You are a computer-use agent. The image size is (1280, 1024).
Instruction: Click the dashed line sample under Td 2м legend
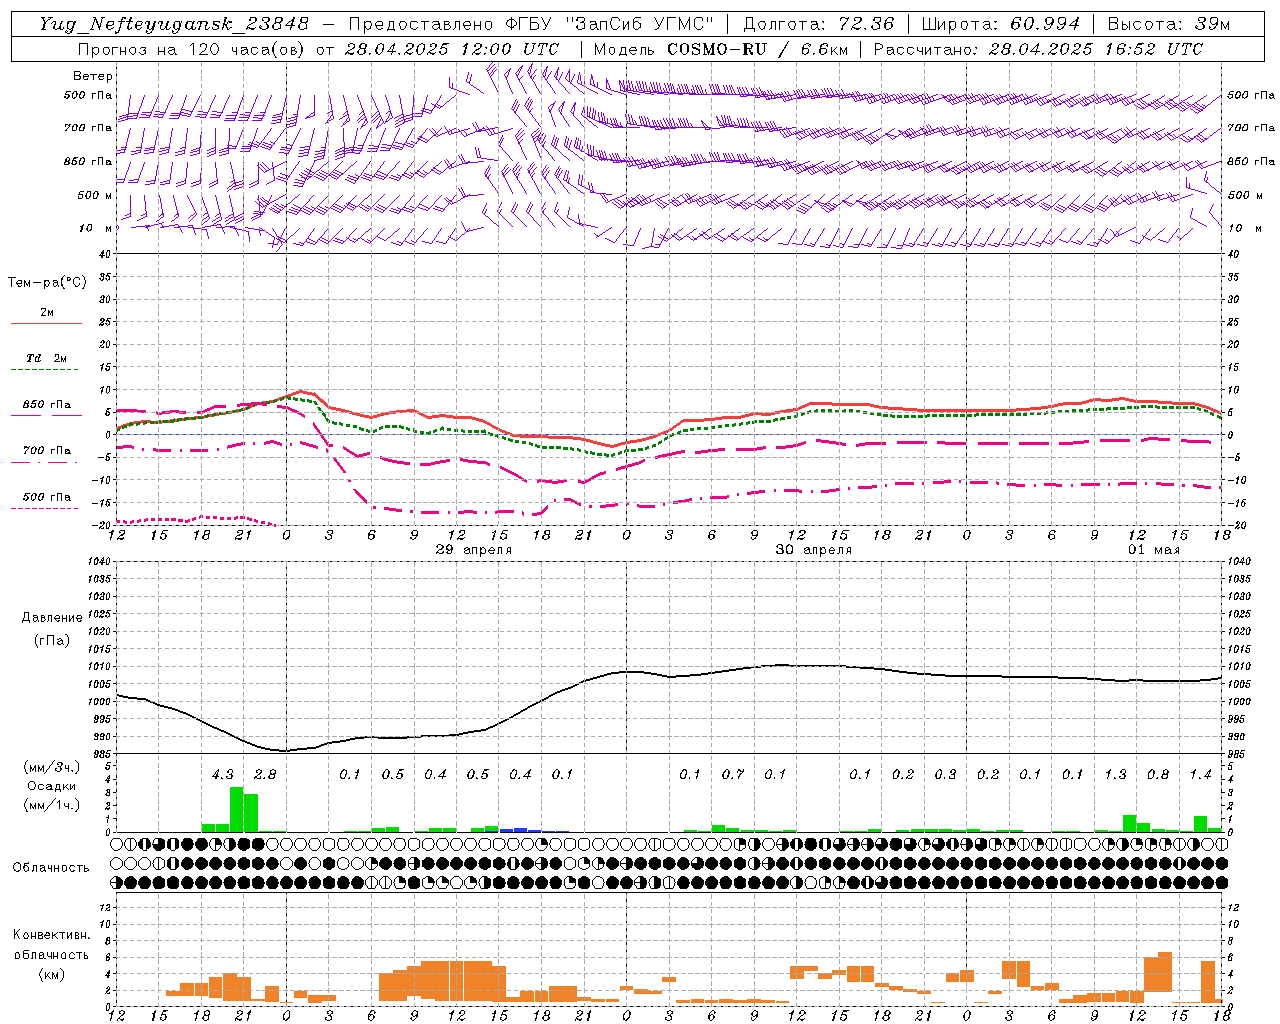tap(47, 369)
